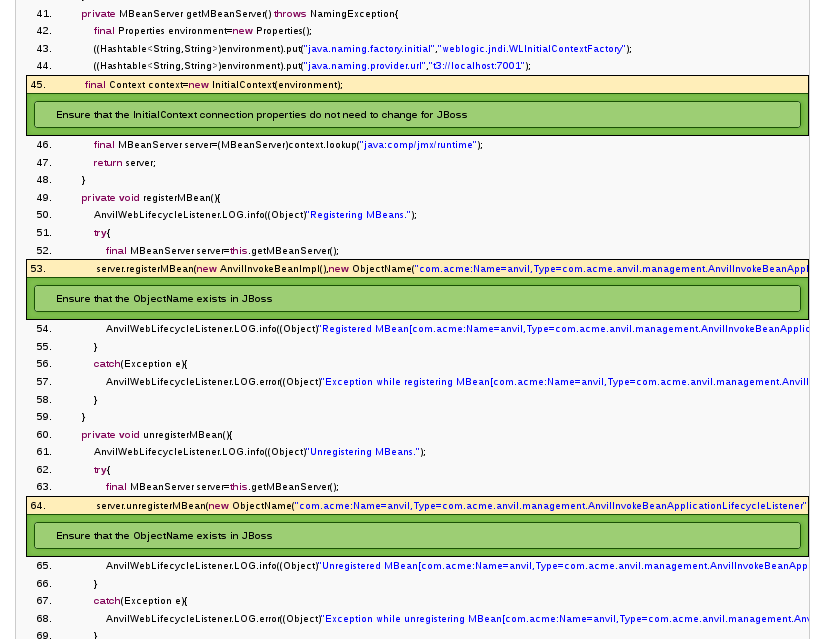Click line number 64 in the gutter
This screenshot has width=820, height=639.
pos(38,506)
